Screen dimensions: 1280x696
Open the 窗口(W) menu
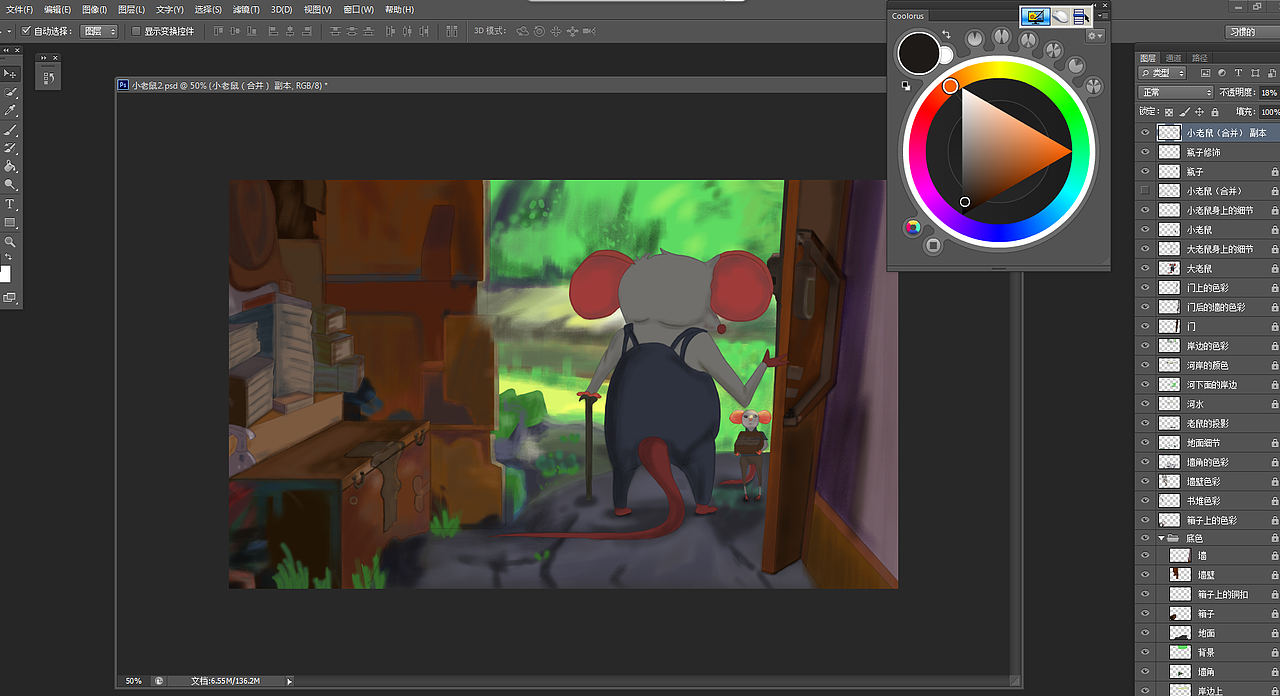click(x=358, y=9)
